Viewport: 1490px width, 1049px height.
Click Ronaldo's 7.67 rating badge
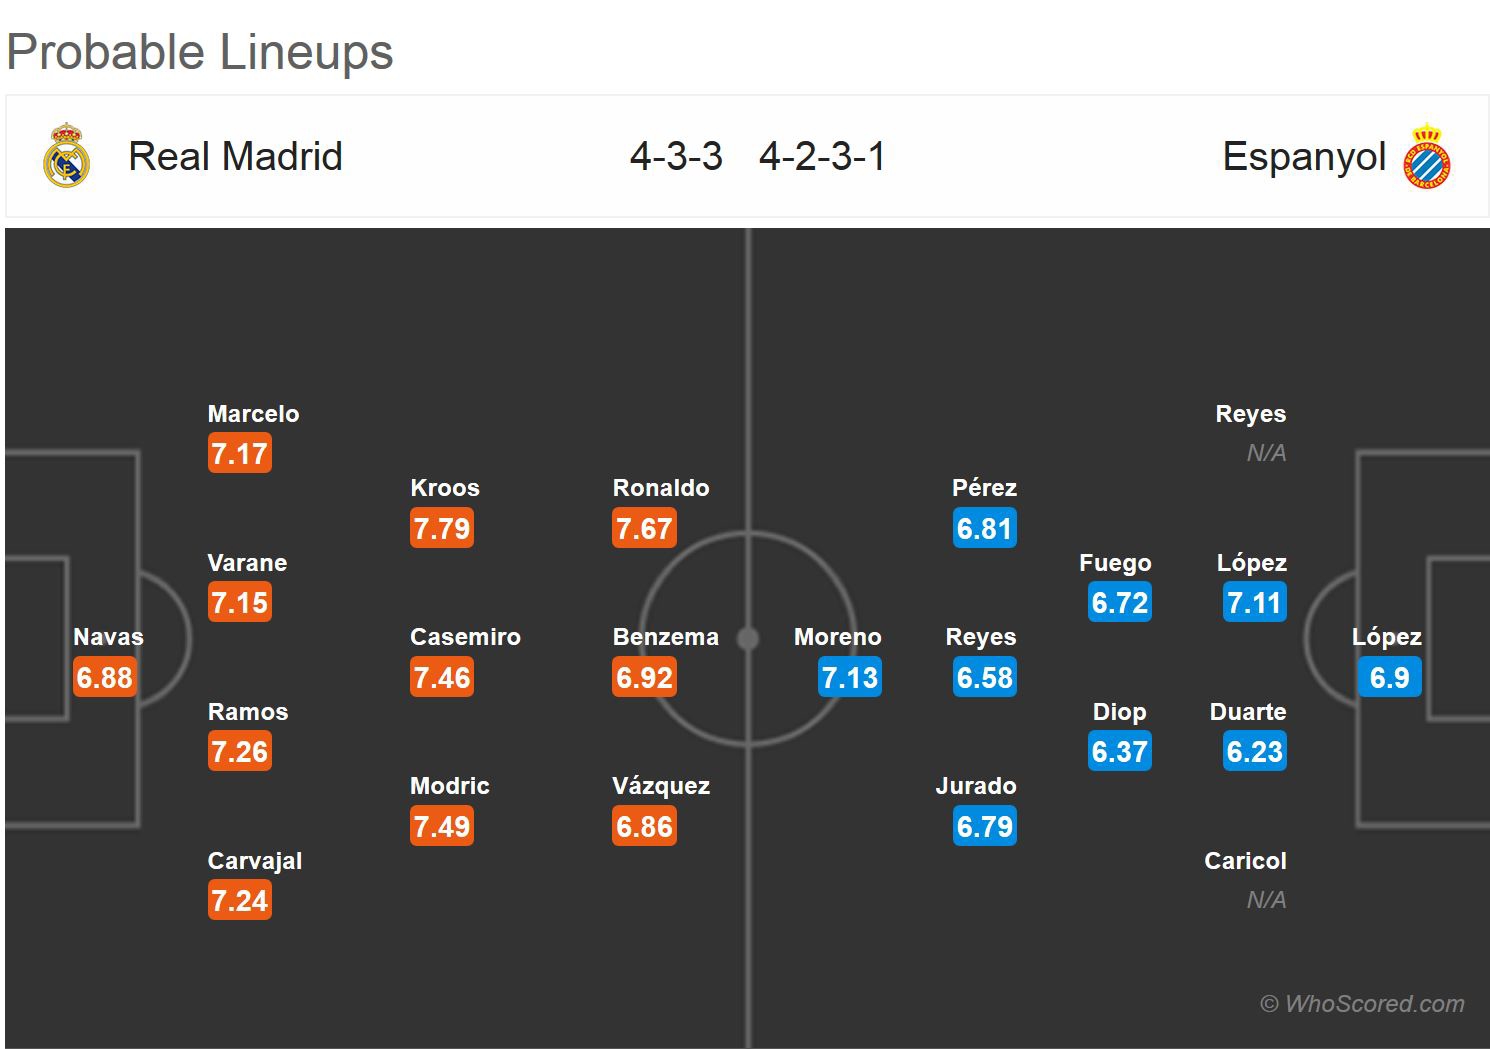(644, 528)
